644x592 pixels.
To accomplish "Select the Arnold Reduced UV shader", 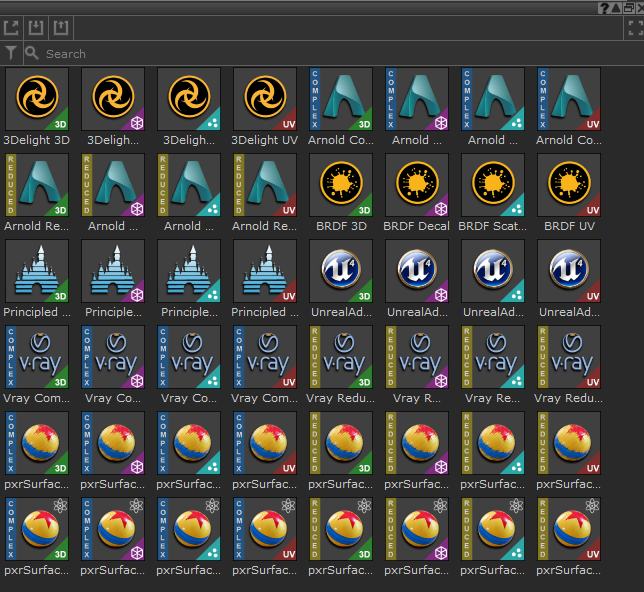I will pyautogui.click(x=265, y=185).
